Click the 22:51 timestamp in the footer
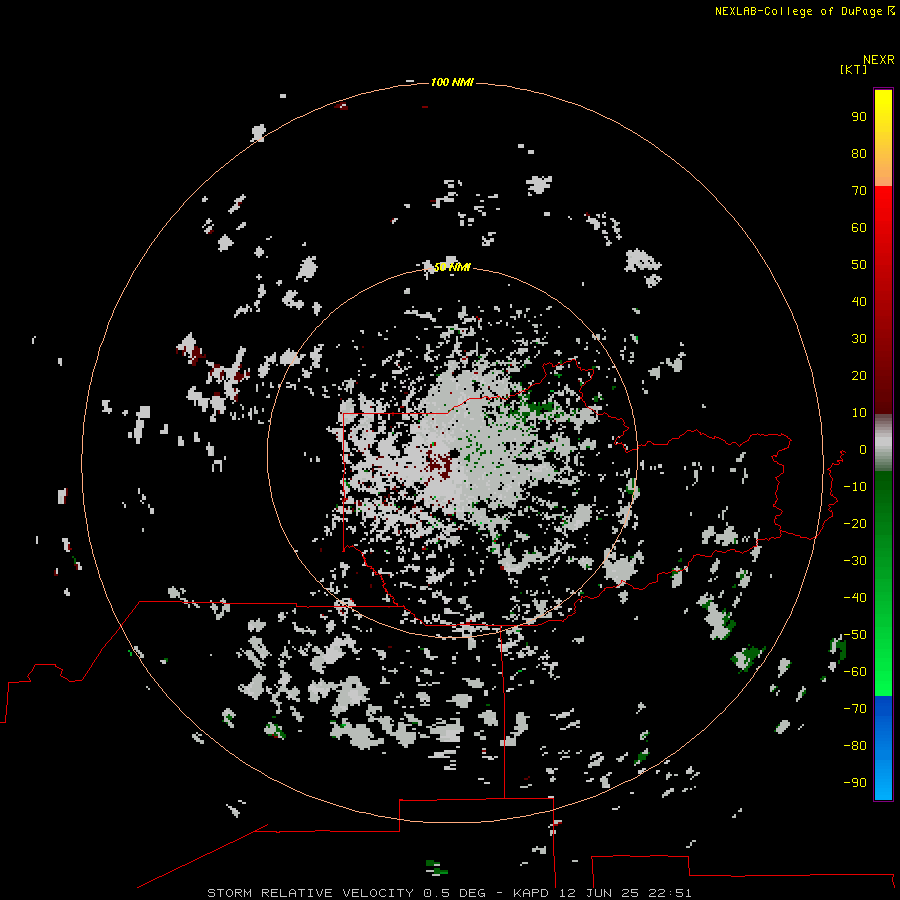This screenshot has width=900, height=900. pos(670,893)
